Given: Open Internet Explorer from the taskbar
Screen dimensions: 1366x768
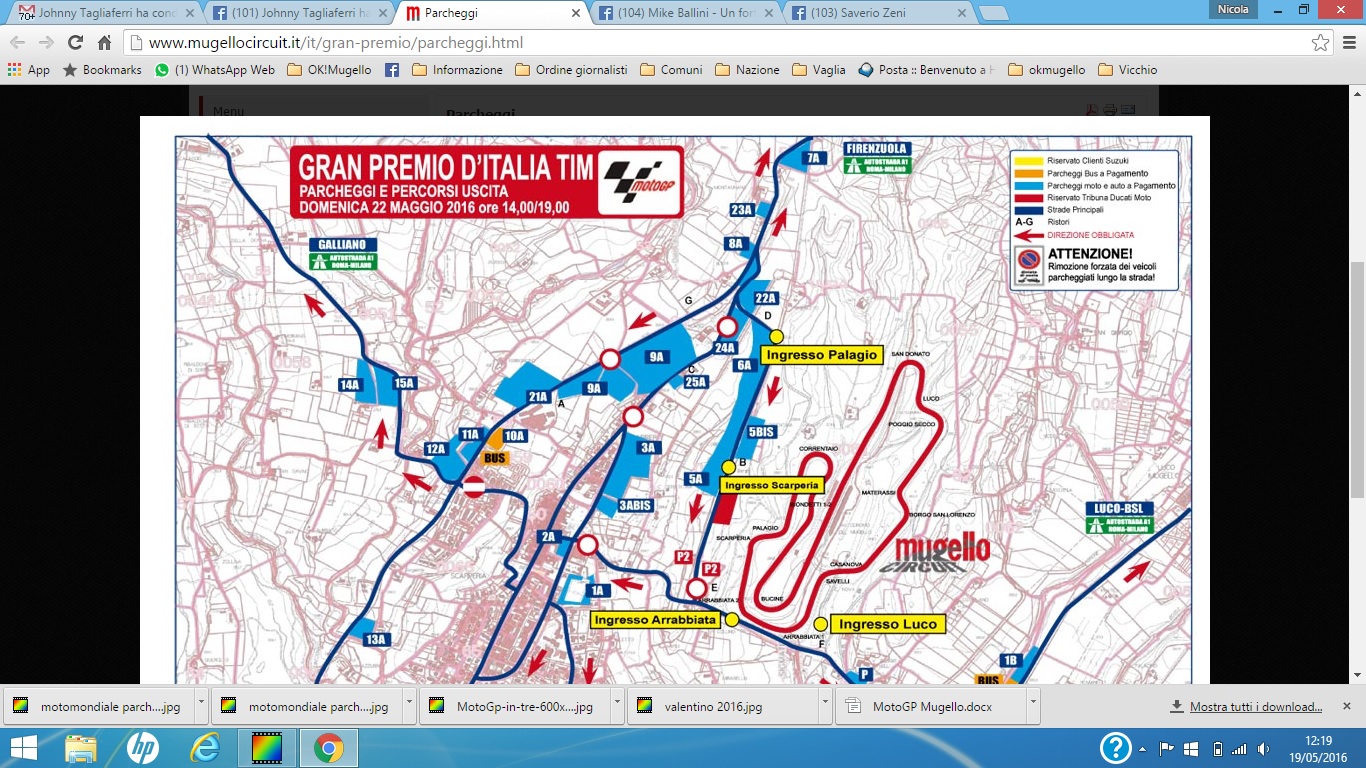Looking at the screenshot, I should [205, 748].
